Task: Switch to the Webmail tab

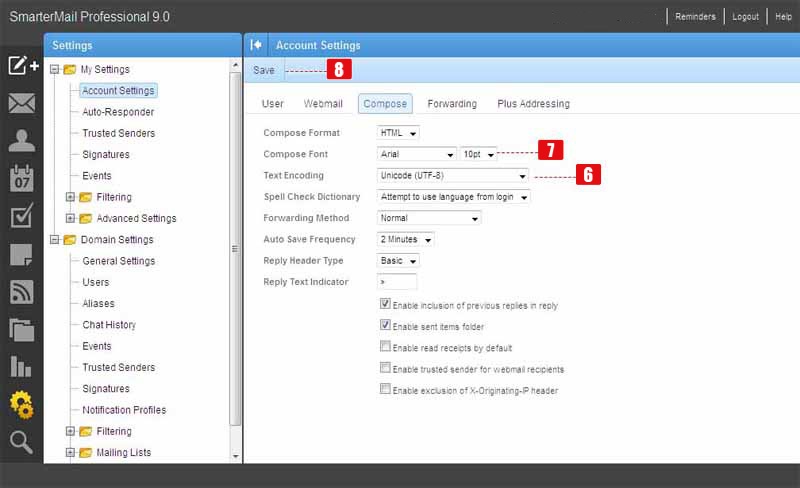Action: coord(323,104)
